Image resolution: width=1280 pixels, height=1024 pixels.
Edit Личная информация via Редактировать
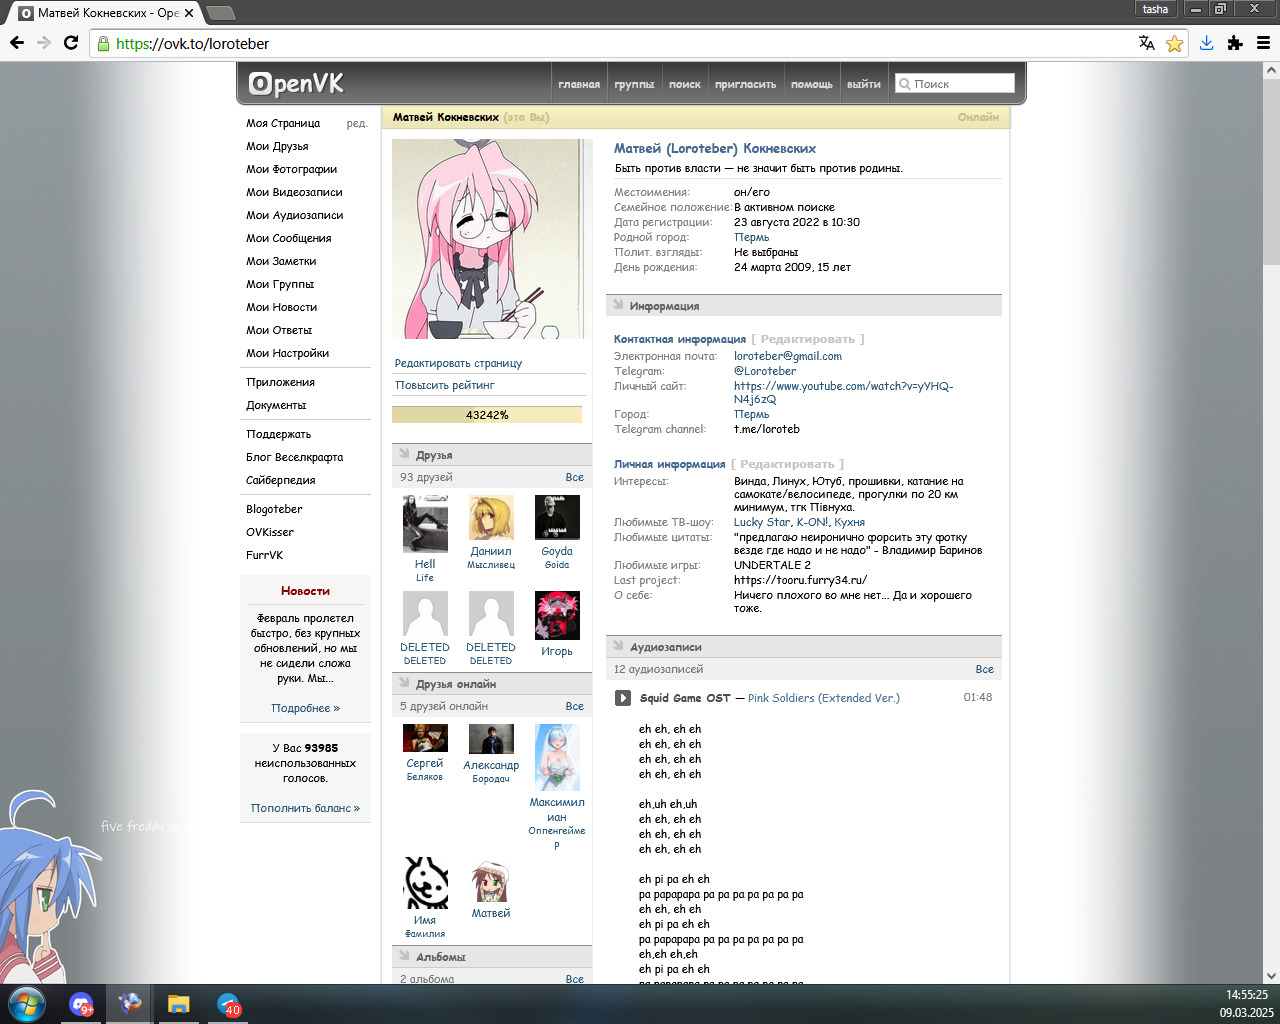[x=787, y=464]
